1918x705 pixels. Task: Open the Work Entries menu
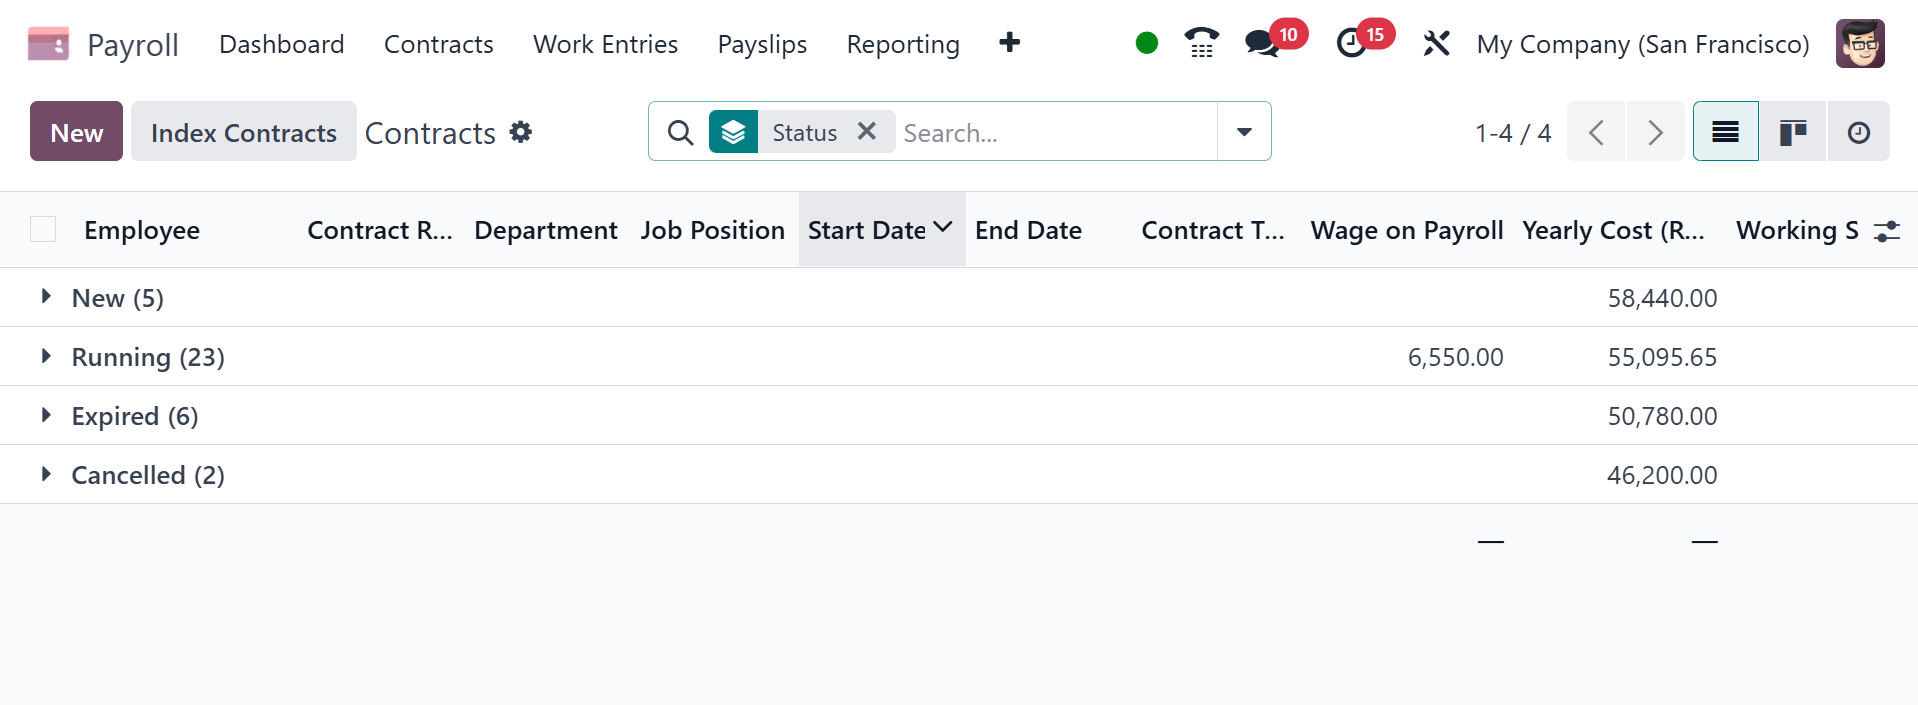click(605, 44)
